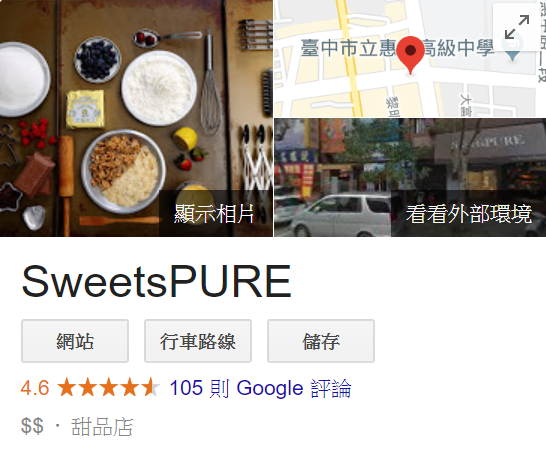Viewport: 546px width, 451px height.
Task: Click the 大富 street label on the map
Action: (466, 104)
